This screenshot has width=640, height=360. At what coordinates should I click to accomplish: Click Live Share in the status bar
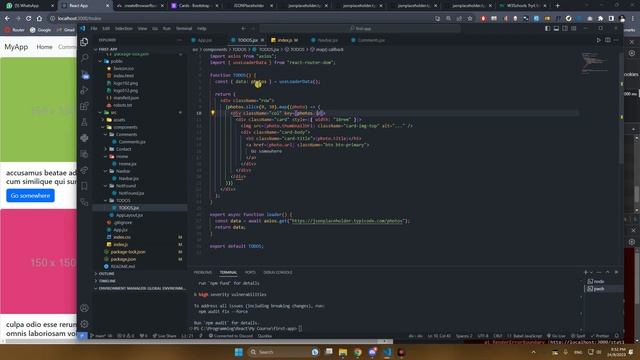[x=164, y=336]
